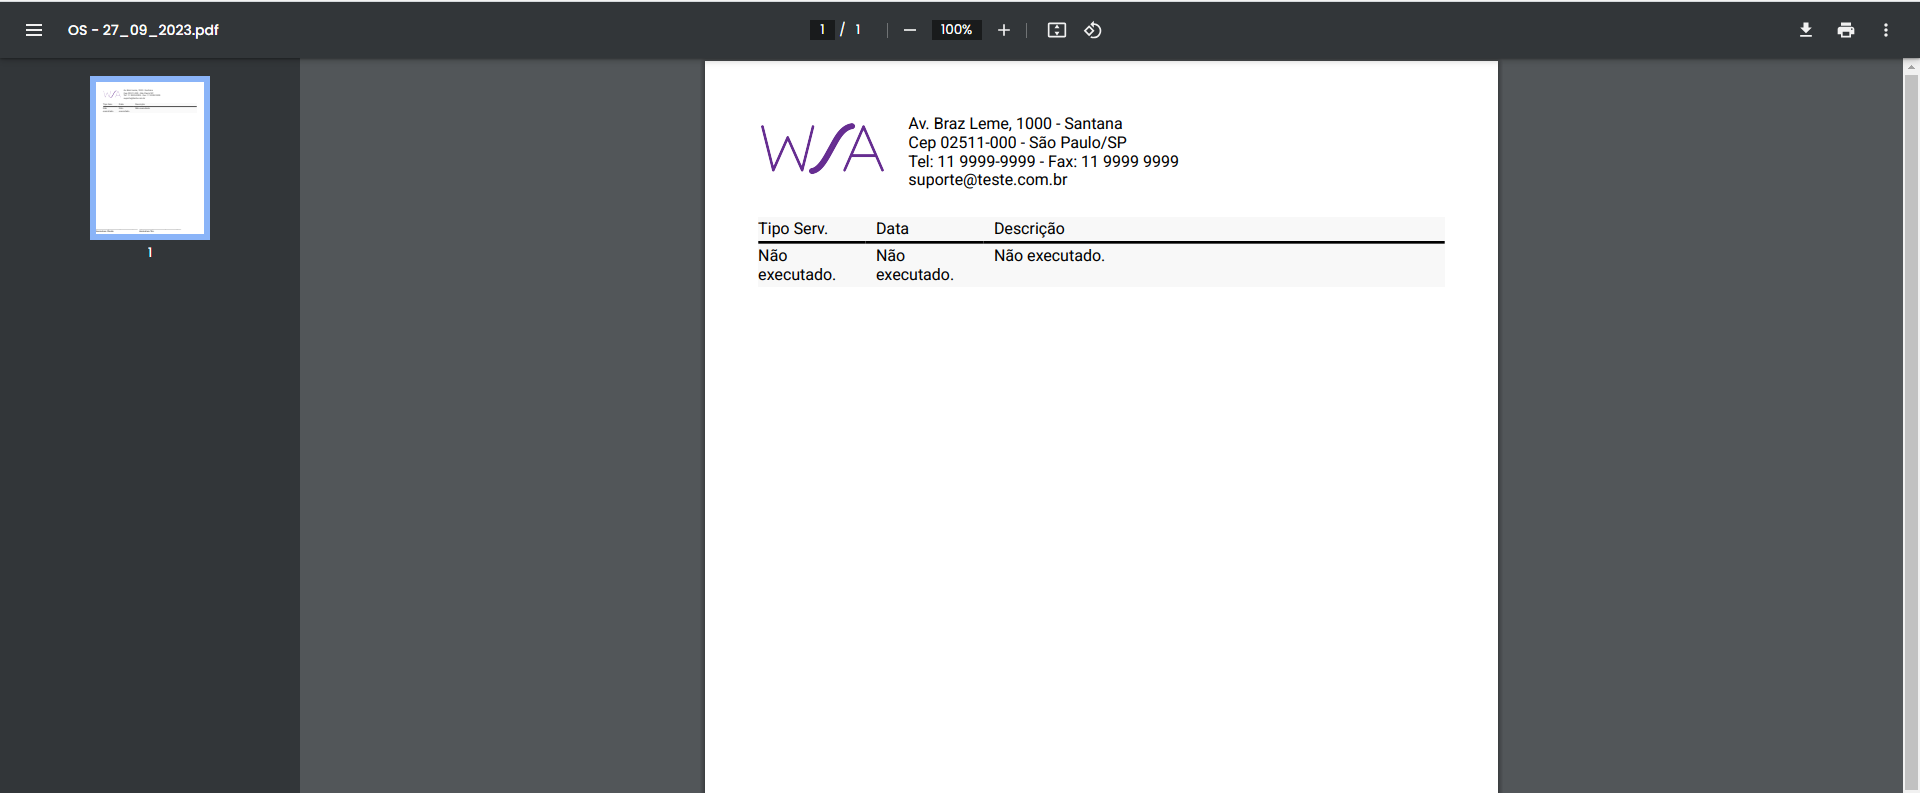Click the zoom out minus icon
The height and width of the screenshot is (793, 1920).
(910, 30)
